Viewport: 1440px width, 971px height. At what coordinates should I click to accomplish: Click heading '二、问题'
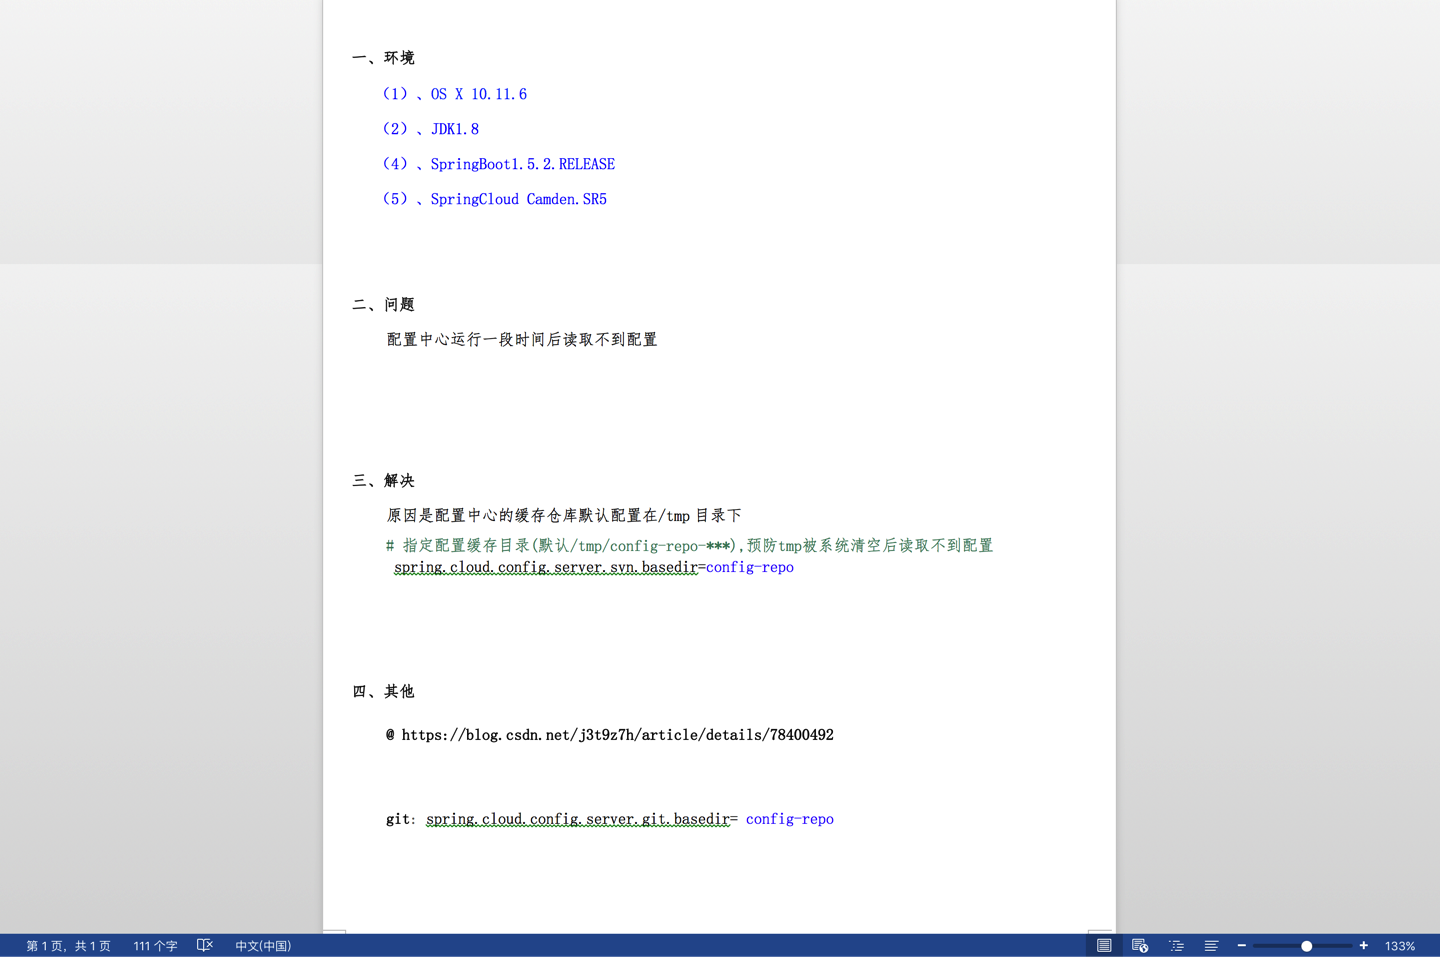[x=383, y=304]
